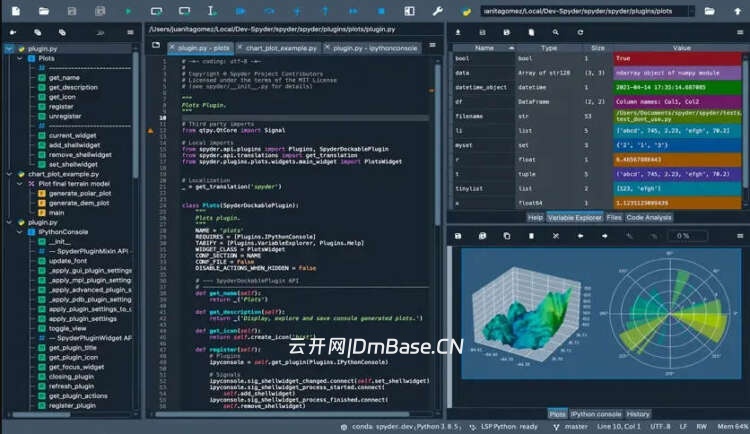The height and width of the screenshot is (434, 750).
Task: Switch to History tab
Action: pos(638,414)
